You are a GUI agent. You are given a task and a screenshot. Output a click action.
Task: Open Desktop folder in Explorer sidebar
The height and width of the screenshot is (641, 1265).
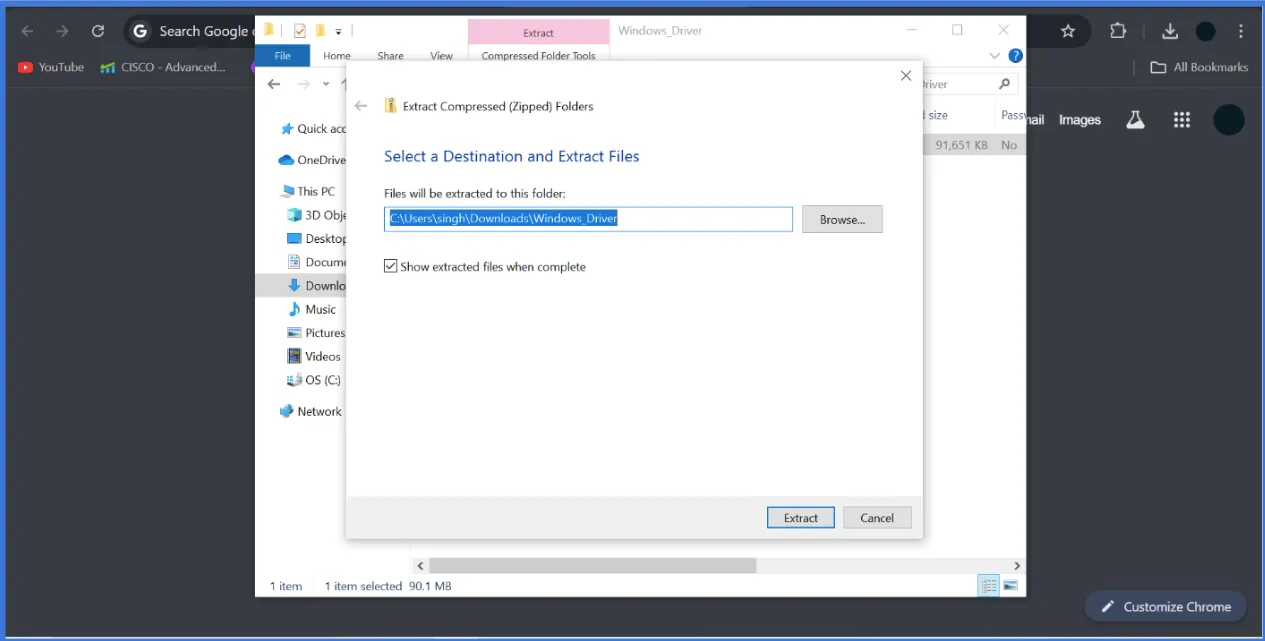316,239
